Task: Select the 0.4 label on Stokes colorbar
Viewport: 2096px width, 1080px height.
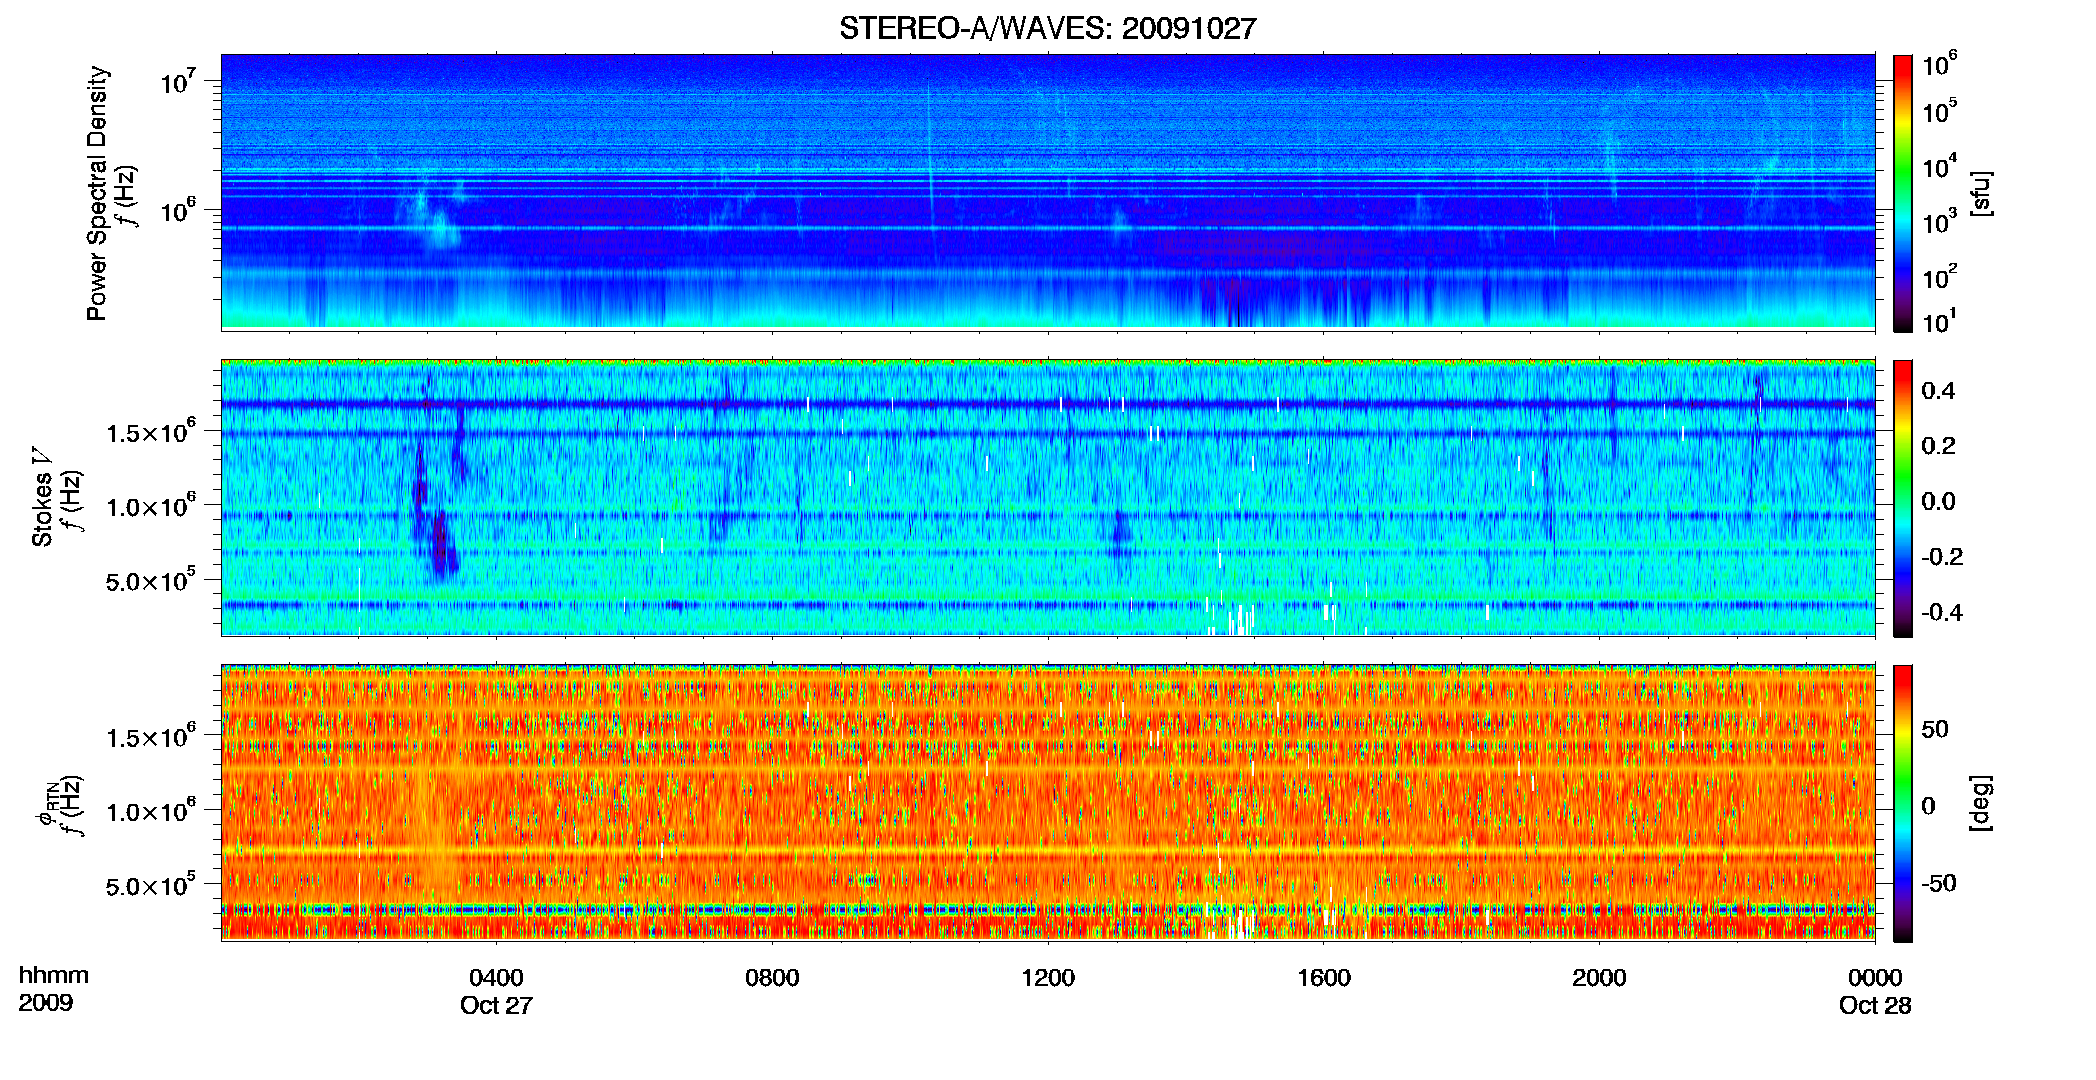Action: (x=1939, y=391)
